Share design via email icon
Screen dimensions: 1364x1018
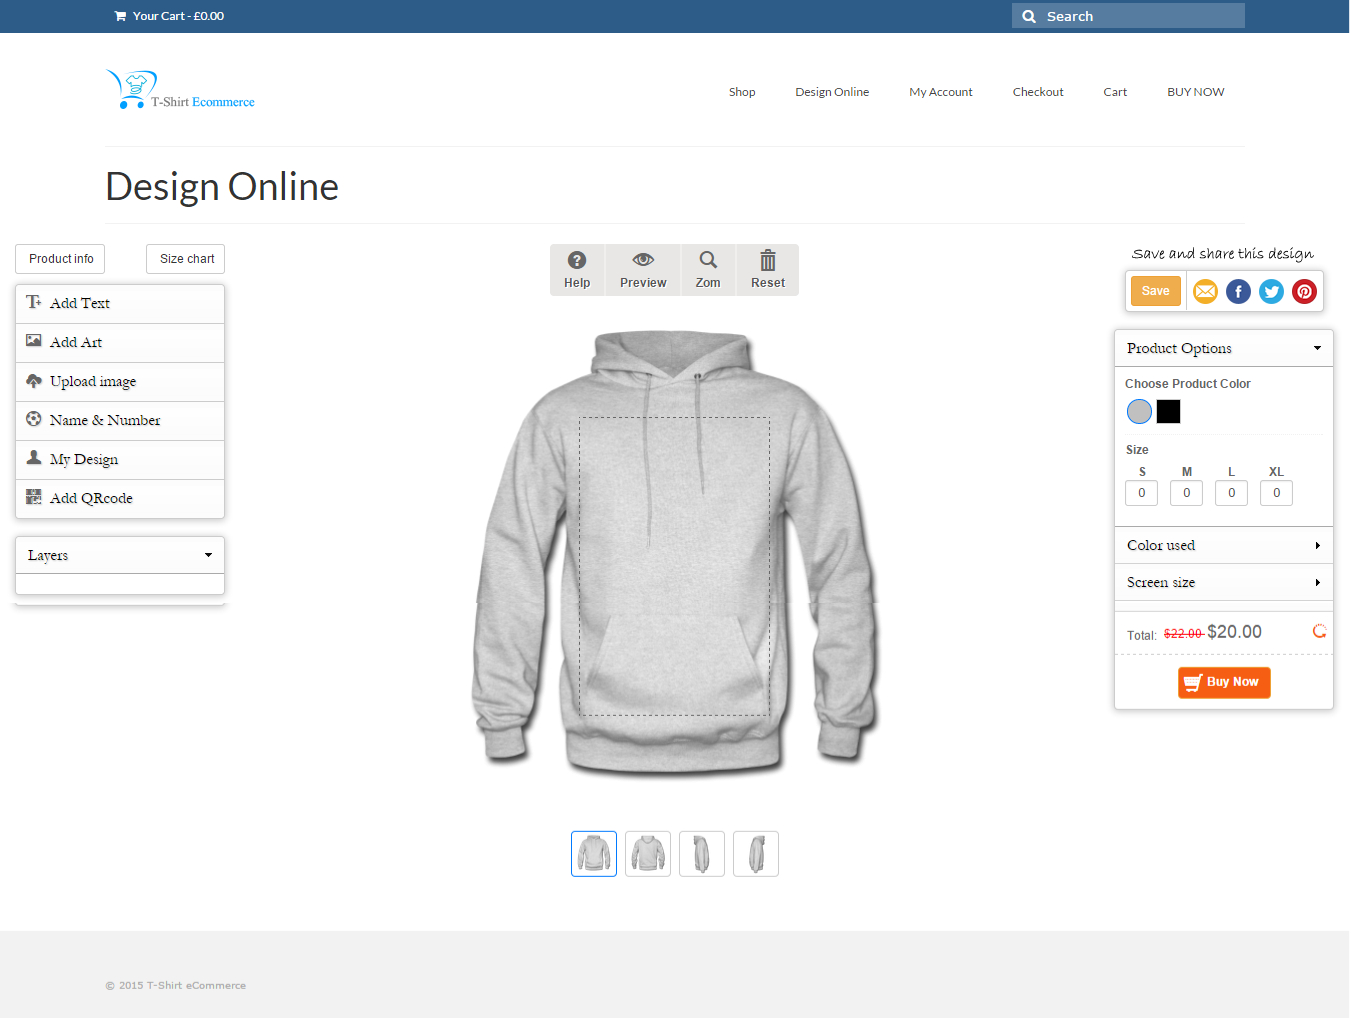pyautogui.click(x=1205, y=291)
